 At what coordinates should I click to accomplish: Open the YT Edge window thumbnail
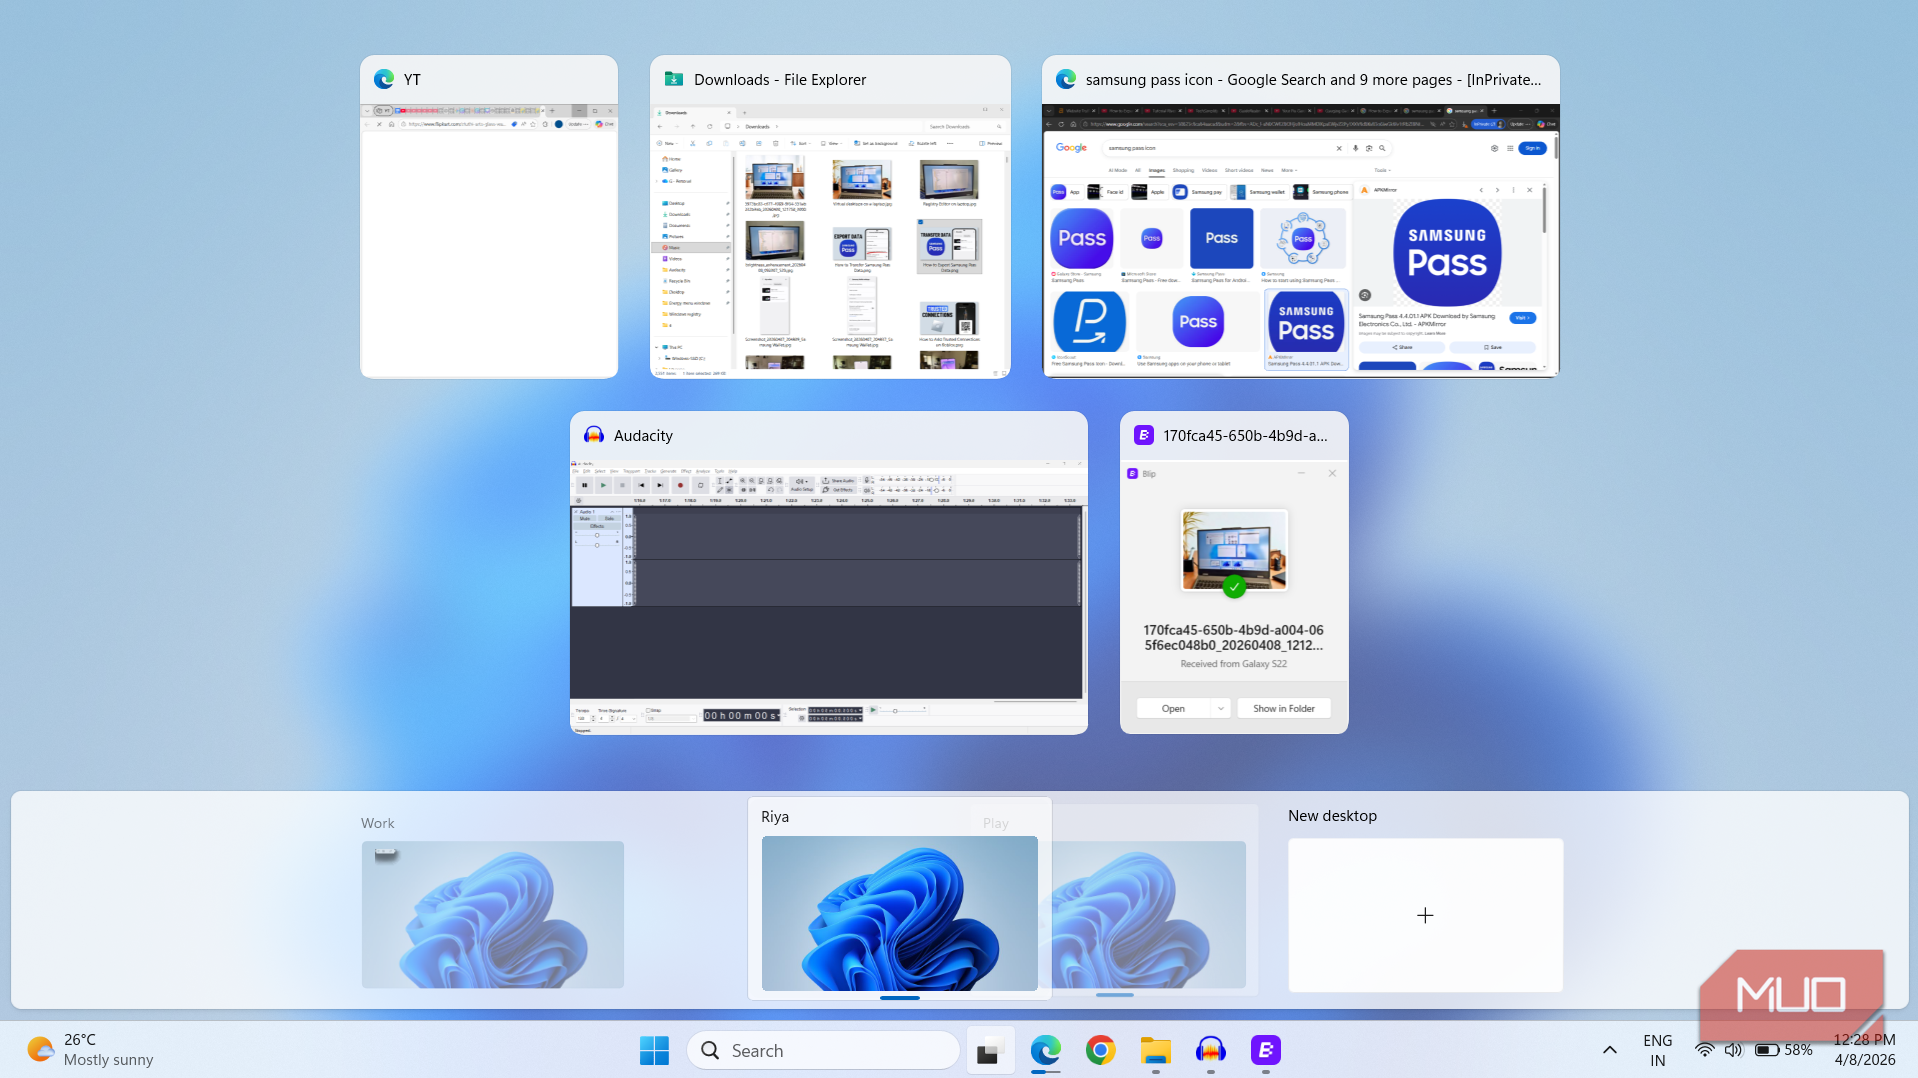(x=489, y=217)
